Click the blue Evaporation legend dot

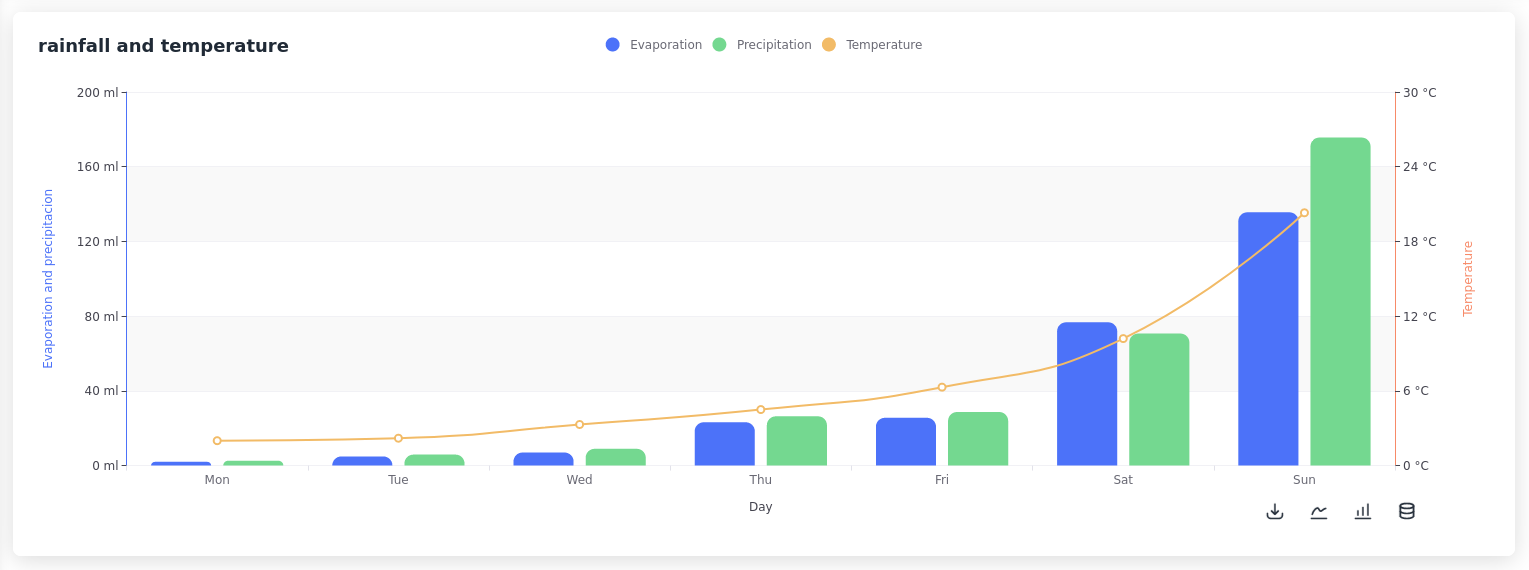tap(613, 45)
